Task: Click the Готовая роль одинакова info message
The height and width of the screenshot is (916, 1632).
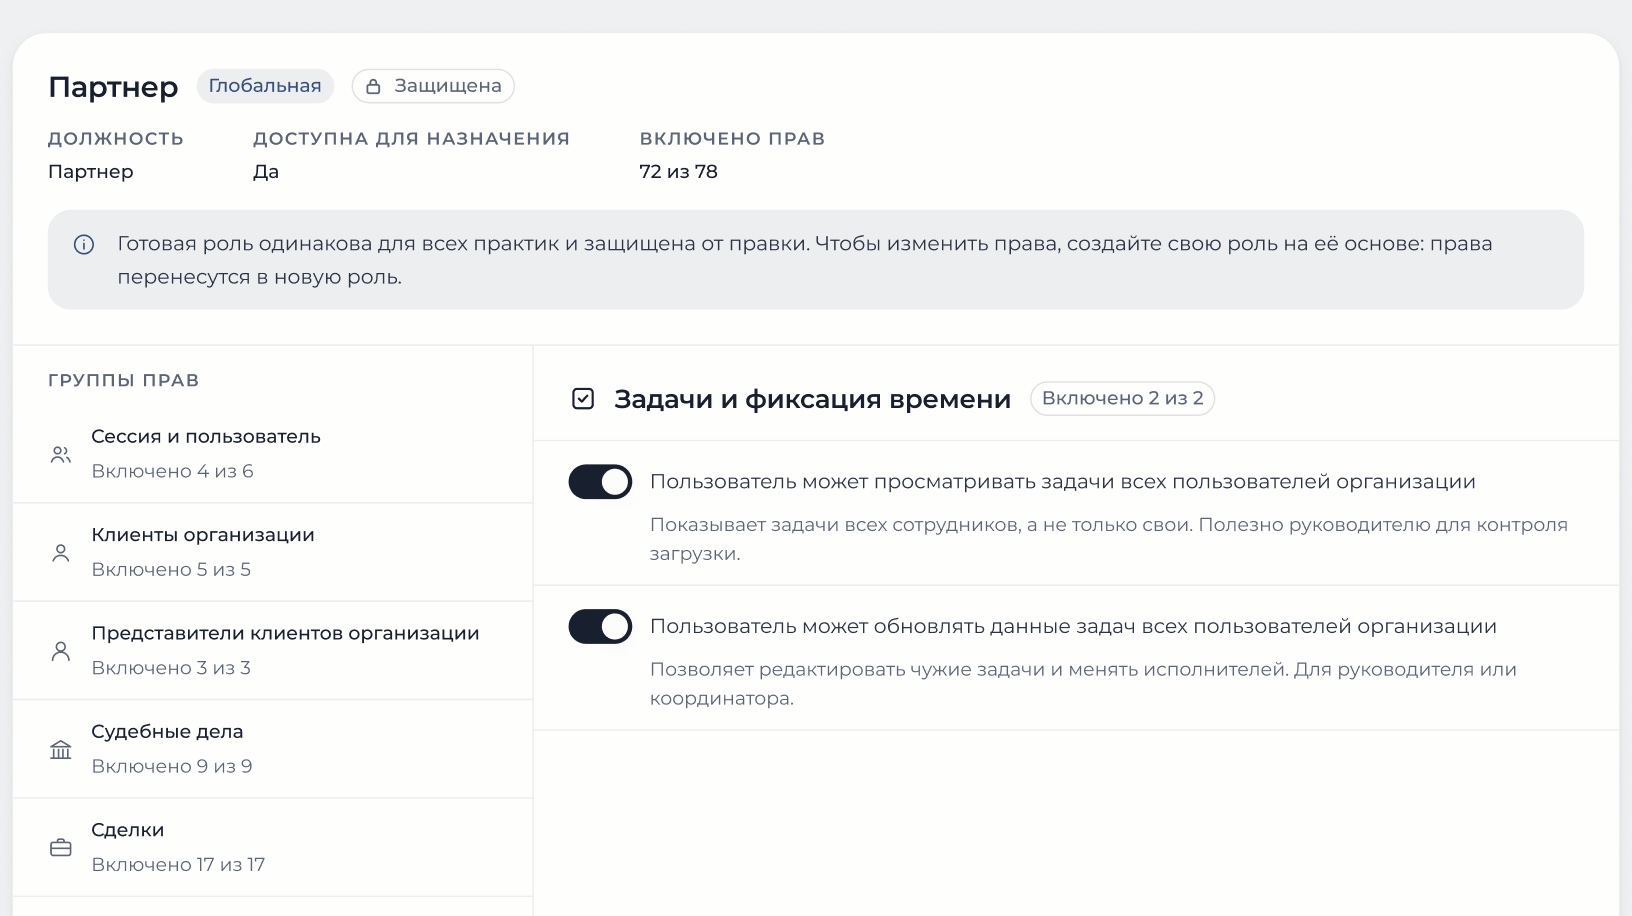Action: [x=805, y=260]
